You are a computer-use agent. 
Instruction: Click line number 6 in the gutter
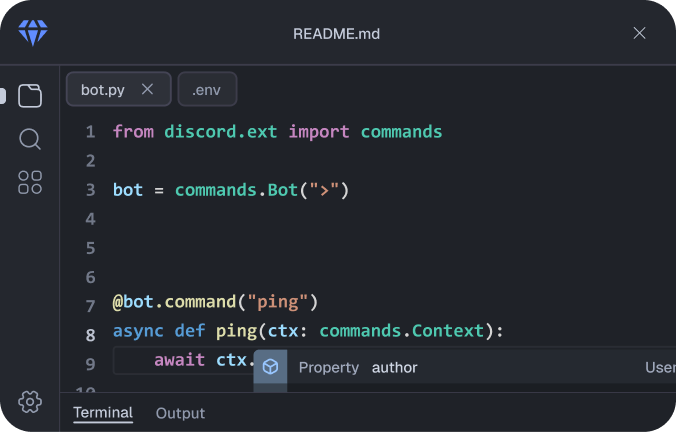point(91,277)
